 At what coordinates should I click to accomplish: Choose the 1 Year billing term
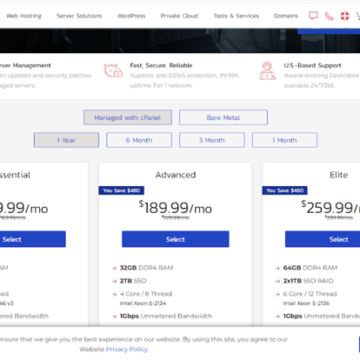[66, 140]
